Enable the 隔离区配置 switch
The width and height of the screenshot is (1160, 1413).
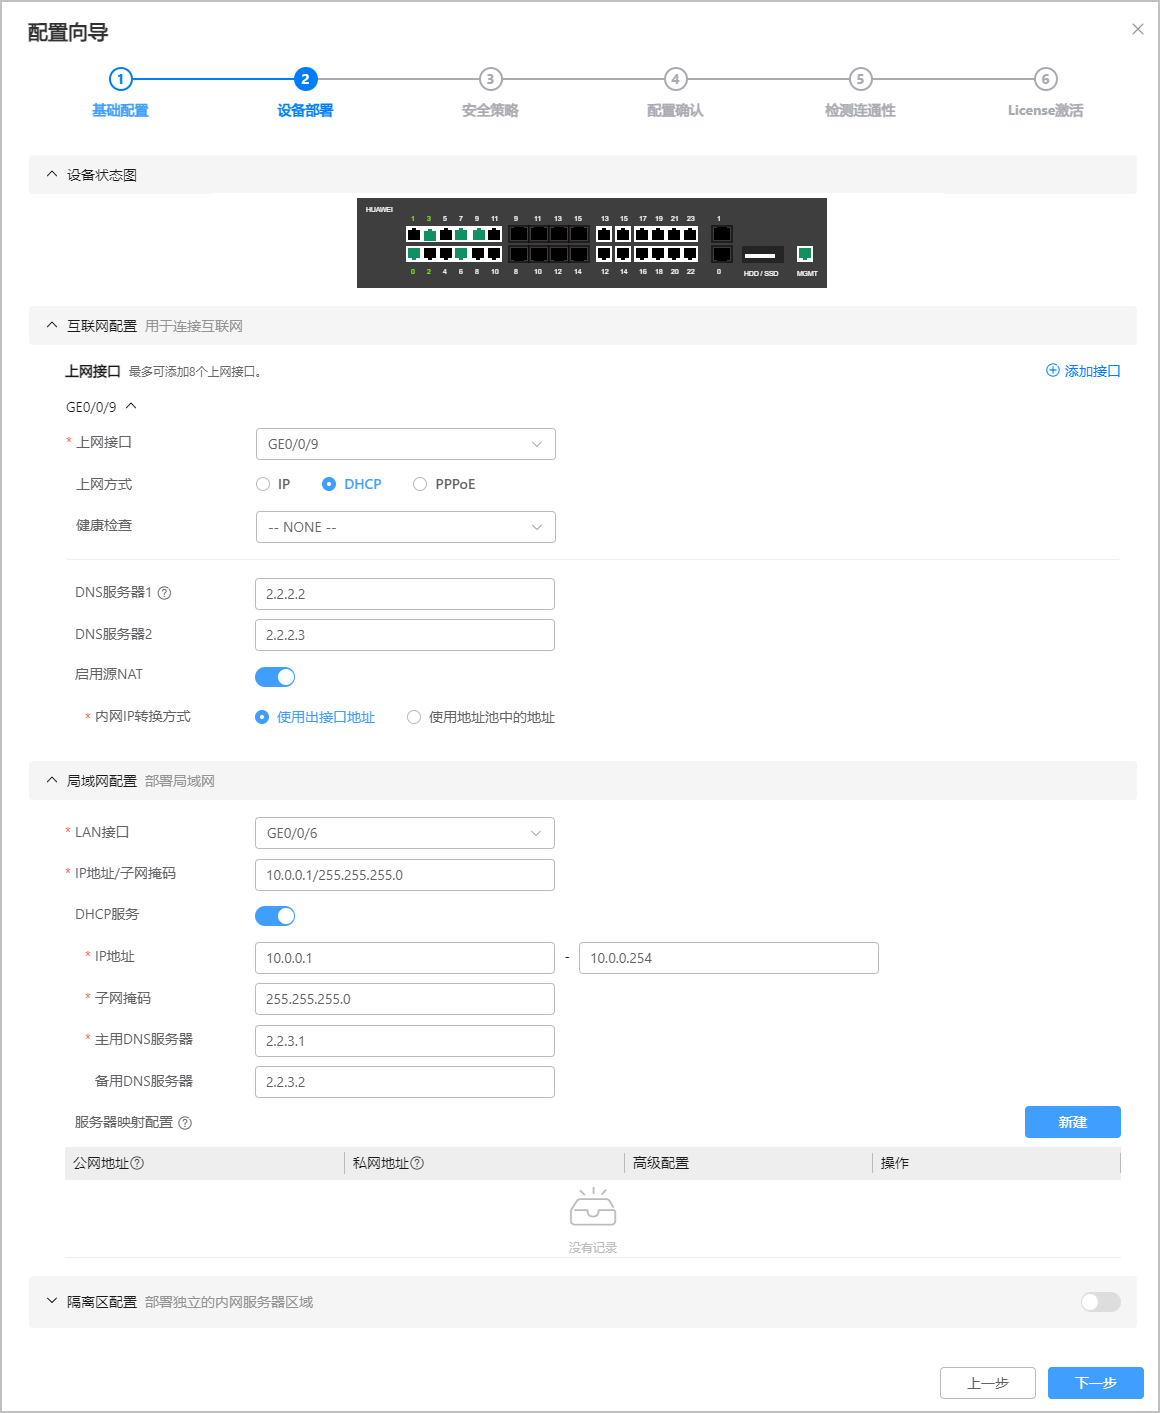(1101, 1302)
